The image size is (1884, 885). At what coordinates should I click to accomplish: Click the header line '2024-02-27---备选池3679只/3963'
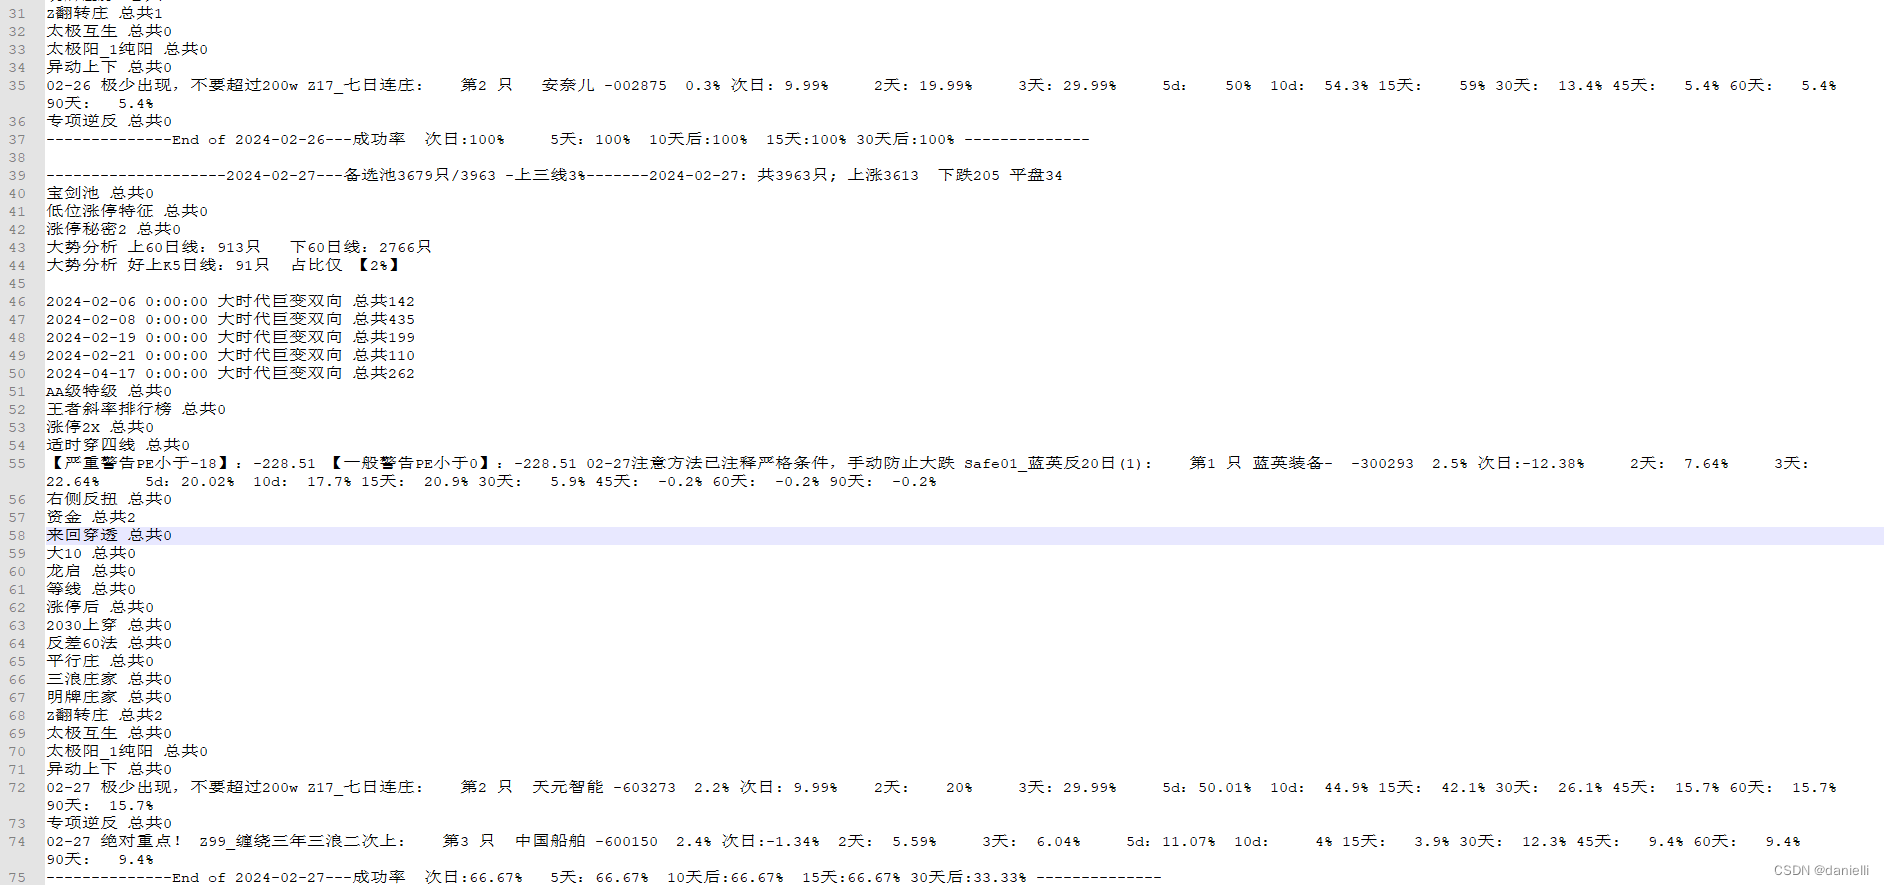554,175
